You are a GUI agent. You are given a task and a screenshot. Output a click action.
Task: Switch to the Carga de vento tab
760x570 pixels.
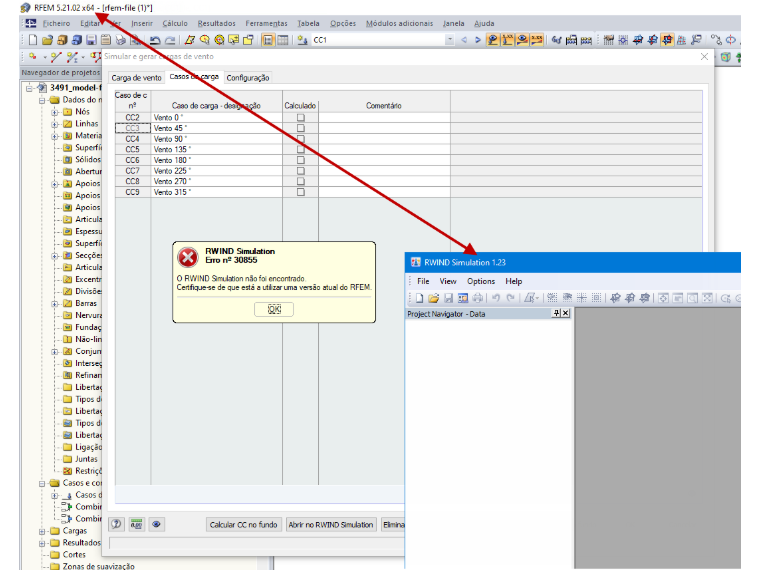point(136,78)
